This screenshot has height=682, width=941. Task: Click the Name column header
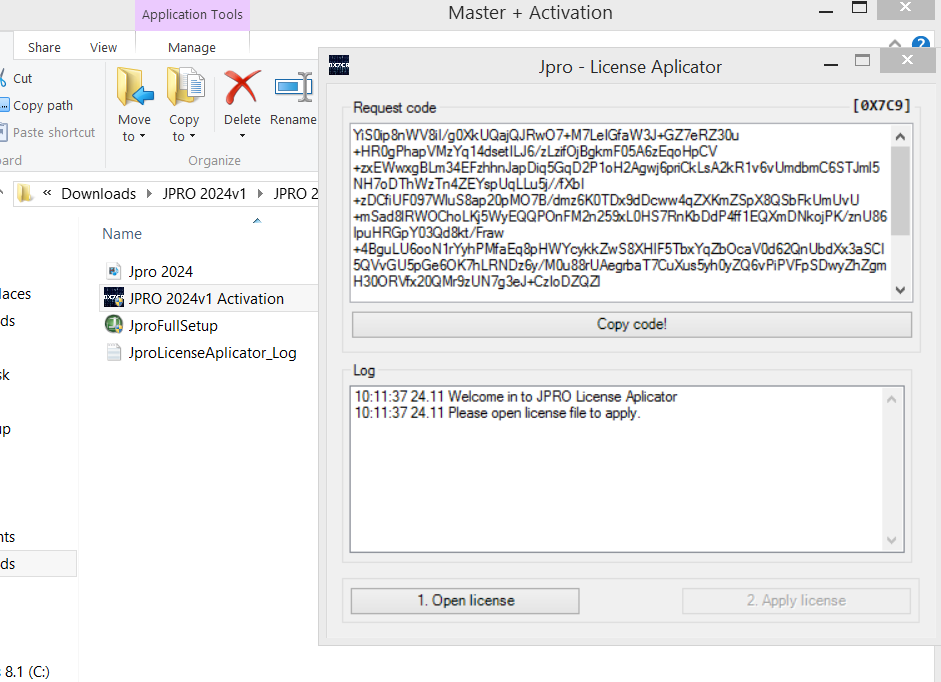[122, 234]
